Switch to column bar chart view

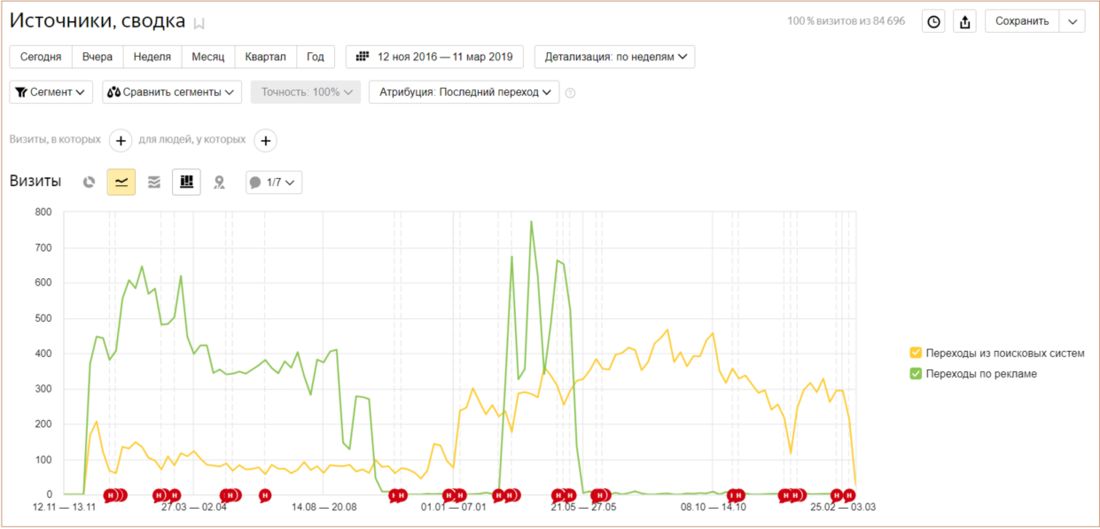pyautogui.click(x=187, y=182)
